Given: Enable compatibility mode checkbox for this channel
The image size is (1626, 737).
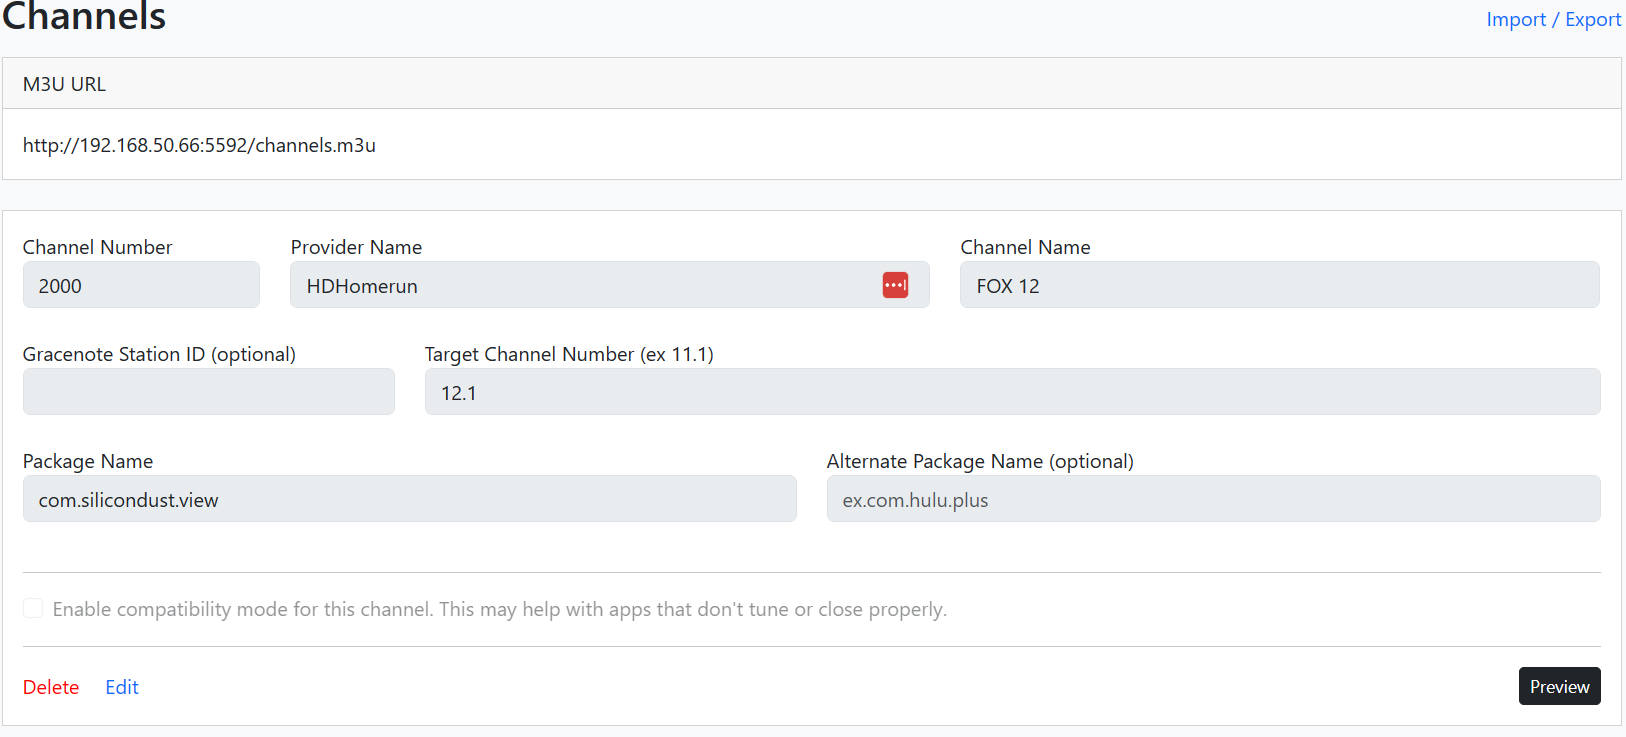Looking at the screenshot, I should click(33, 609).
